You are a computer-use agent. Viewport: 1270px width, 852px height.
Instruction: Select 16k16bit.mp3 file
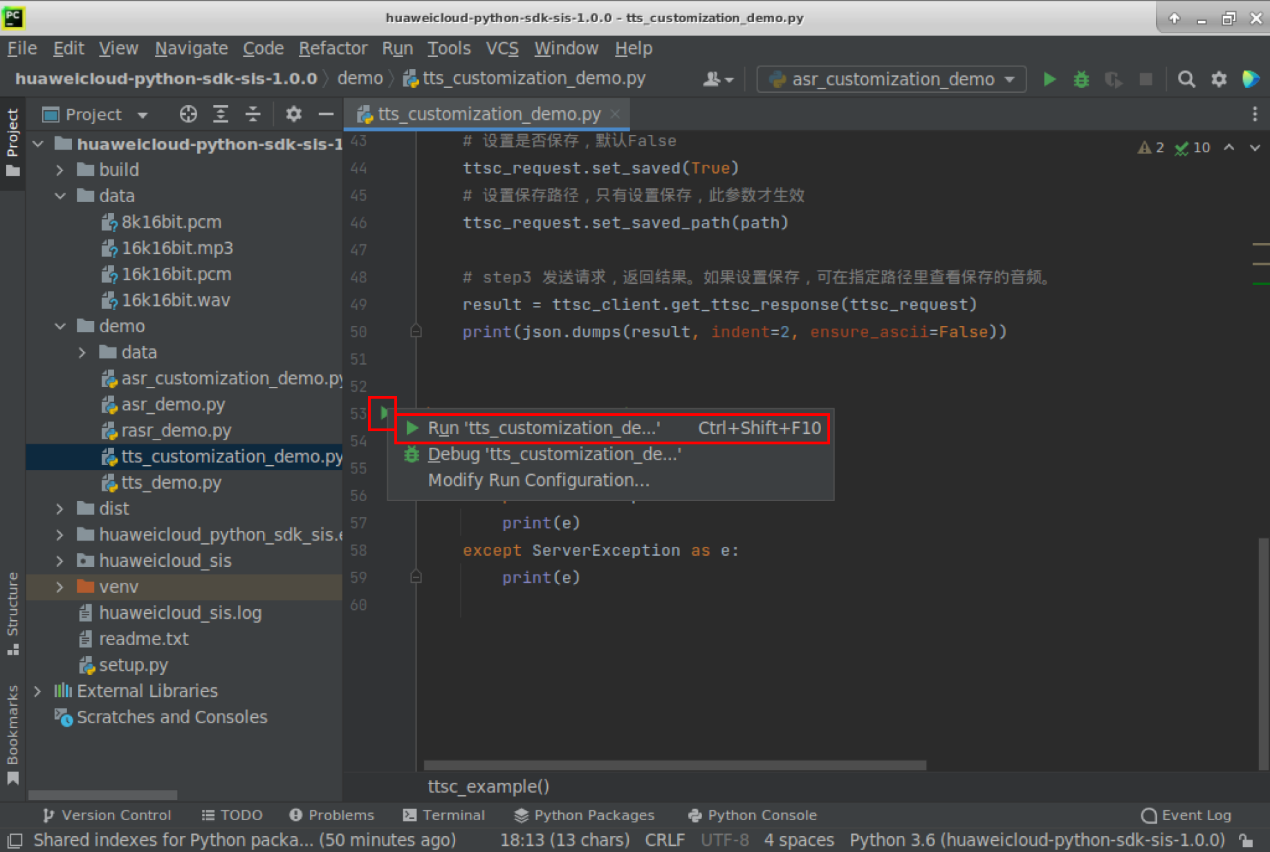point(177,248)
